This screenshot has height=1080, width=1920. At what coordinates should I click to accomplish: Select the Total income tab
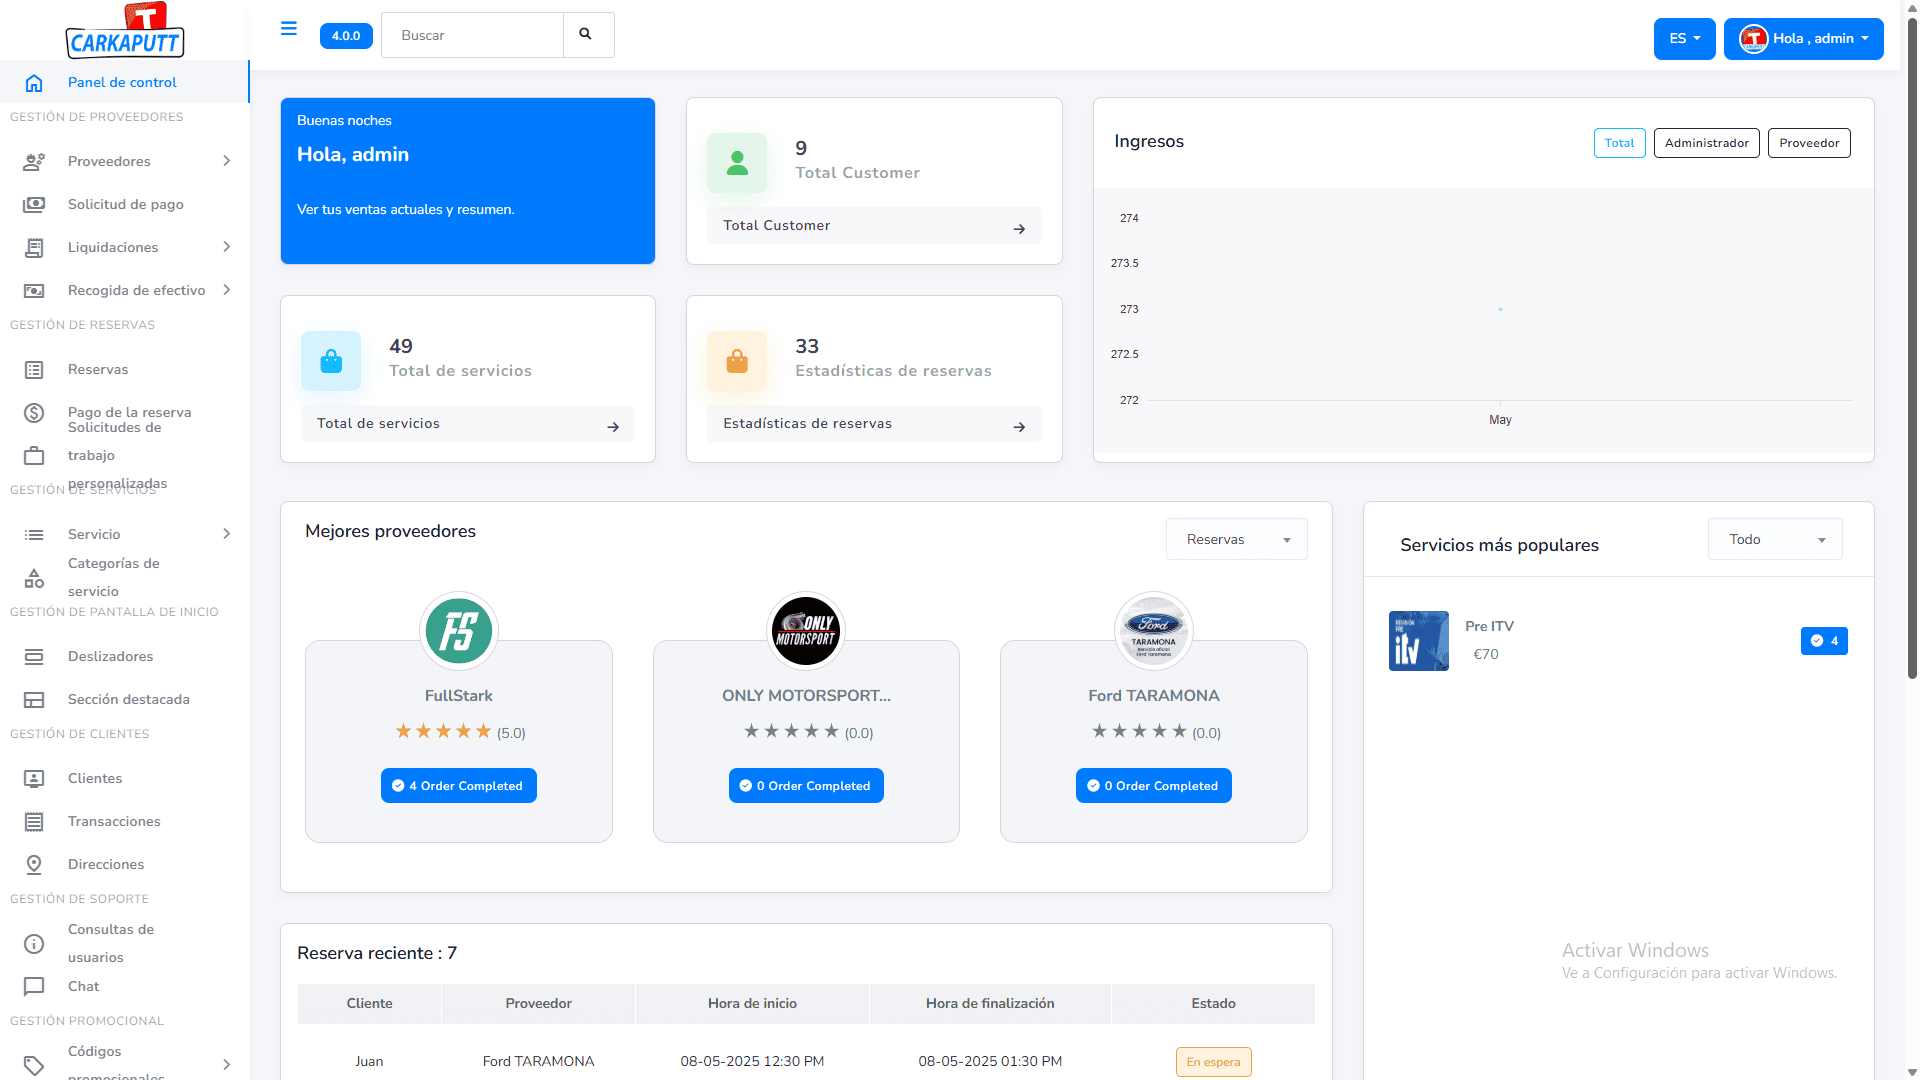click(x=1620, y=143)
